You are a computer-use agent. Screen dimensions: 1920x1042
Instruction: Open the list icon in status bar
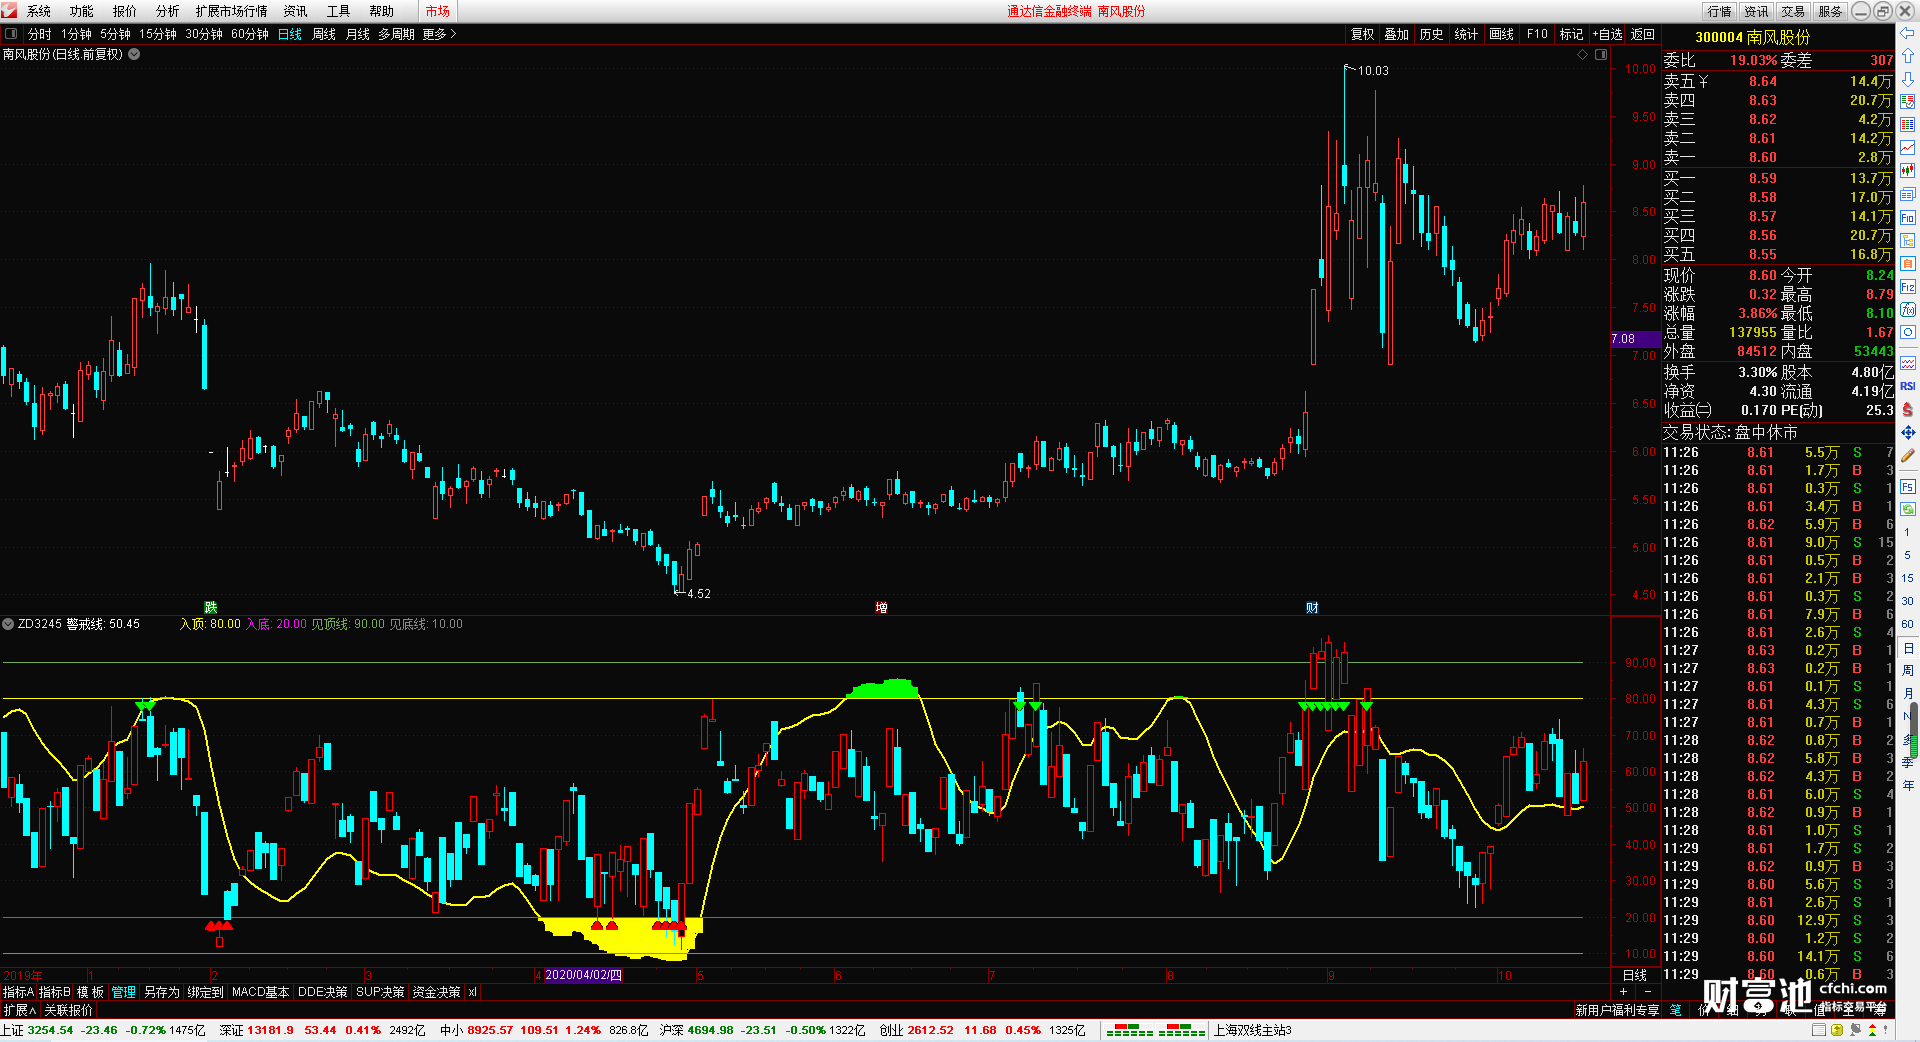(x=1819, y=1030)
